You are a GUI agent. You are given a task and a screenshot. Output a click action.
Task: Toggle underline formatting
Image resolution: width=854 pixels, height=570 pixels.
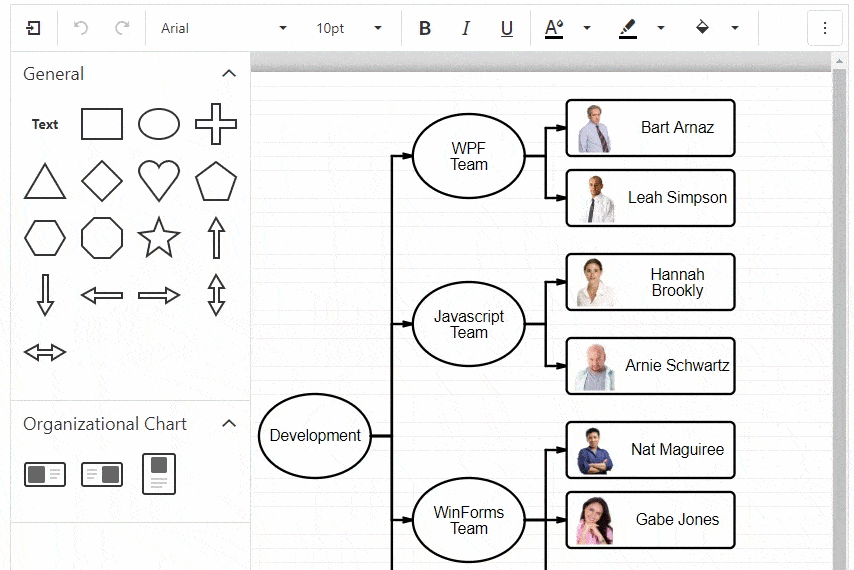[x=507, y=28]
